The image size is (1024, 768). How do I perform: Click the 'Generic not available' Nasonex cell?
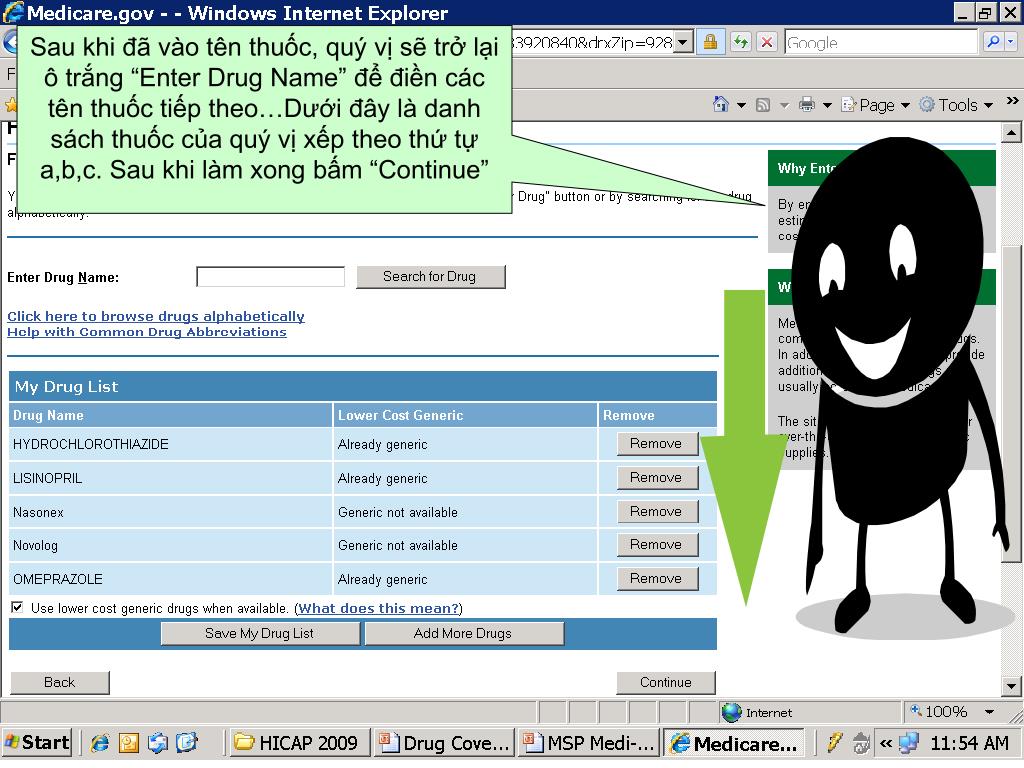[465, 512]
